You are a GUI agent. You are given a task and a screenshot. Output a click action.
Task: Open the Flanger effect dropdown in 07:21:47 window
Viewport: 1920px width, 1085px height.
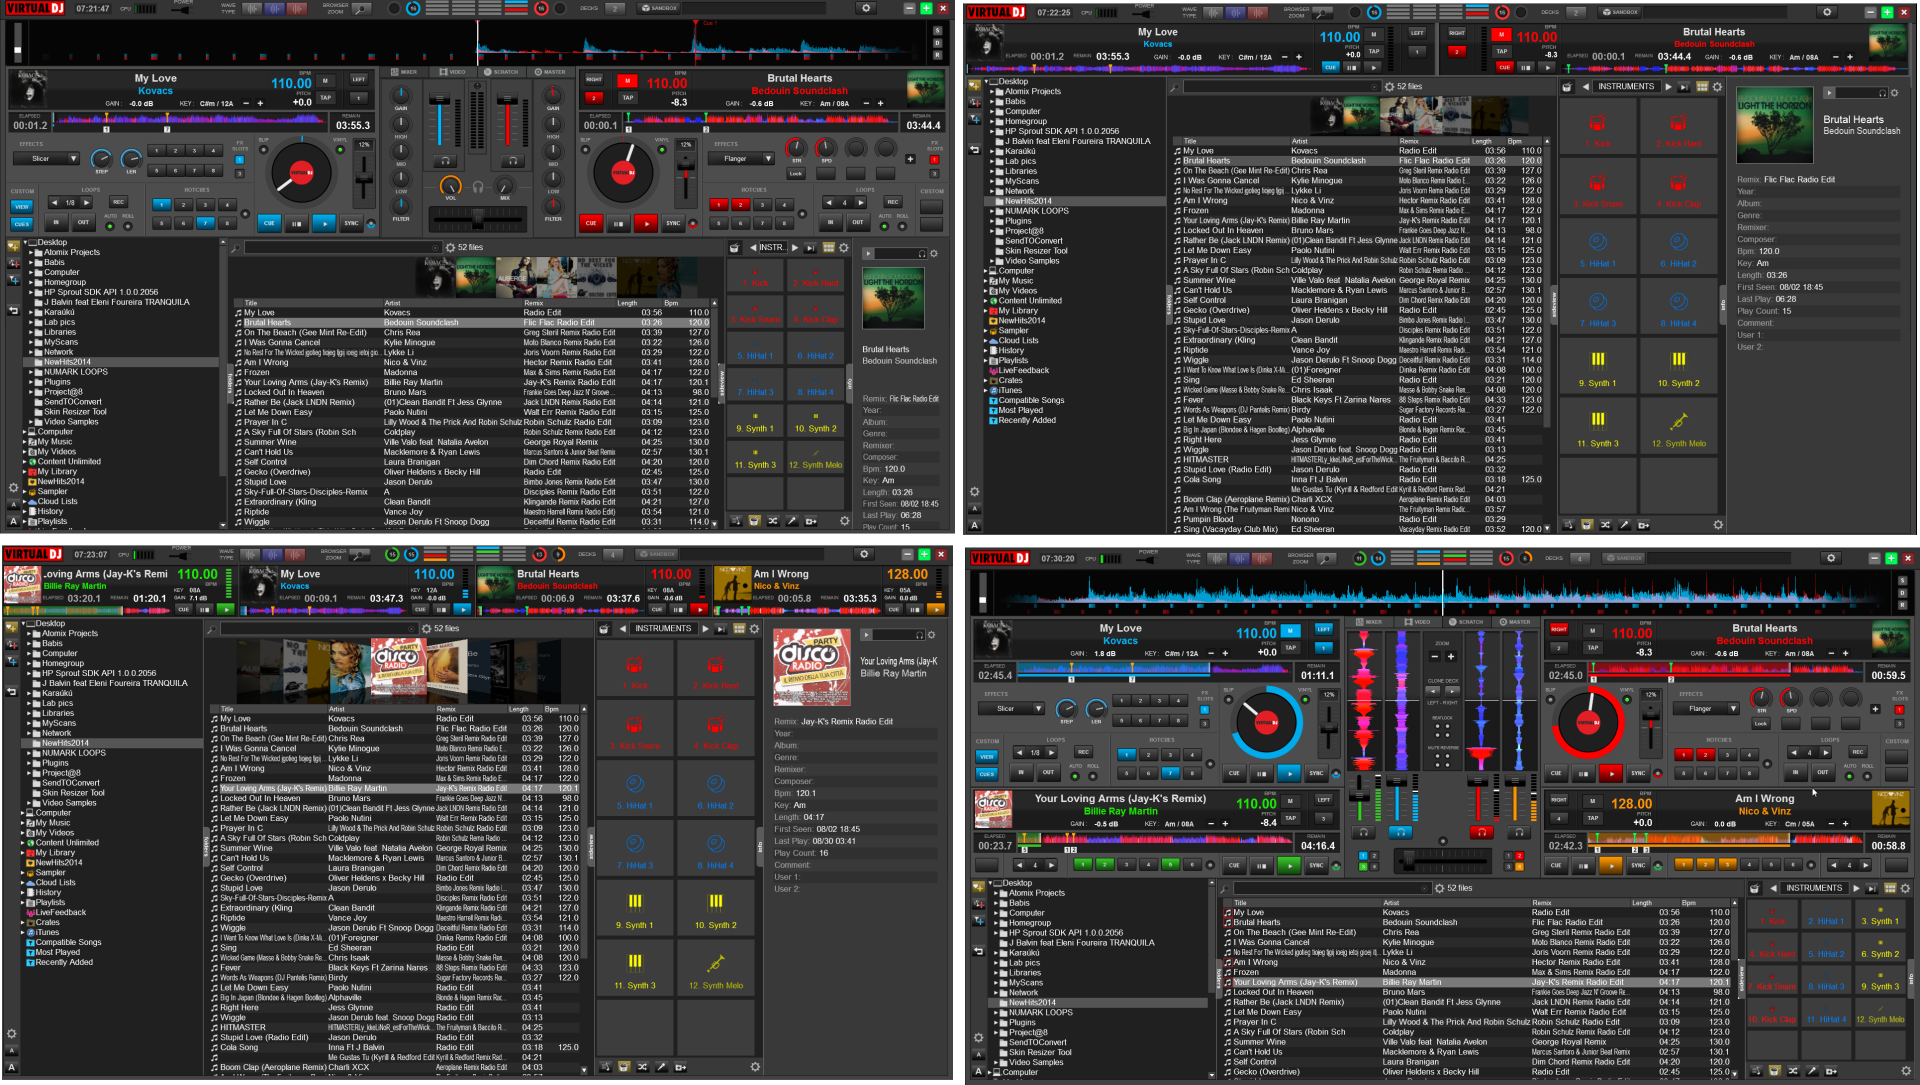click(x=769, y=158)
